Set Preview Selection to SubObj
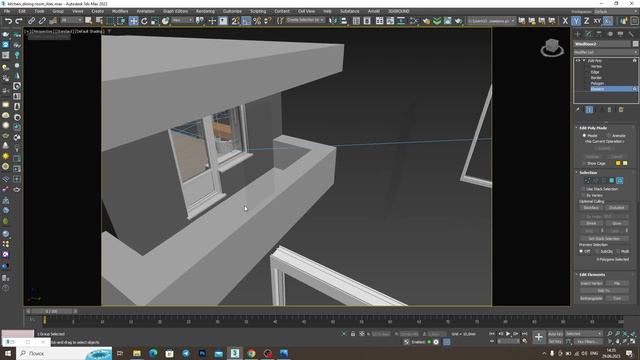The width and height of the screenshot is (640, 360). pos(598,251)
